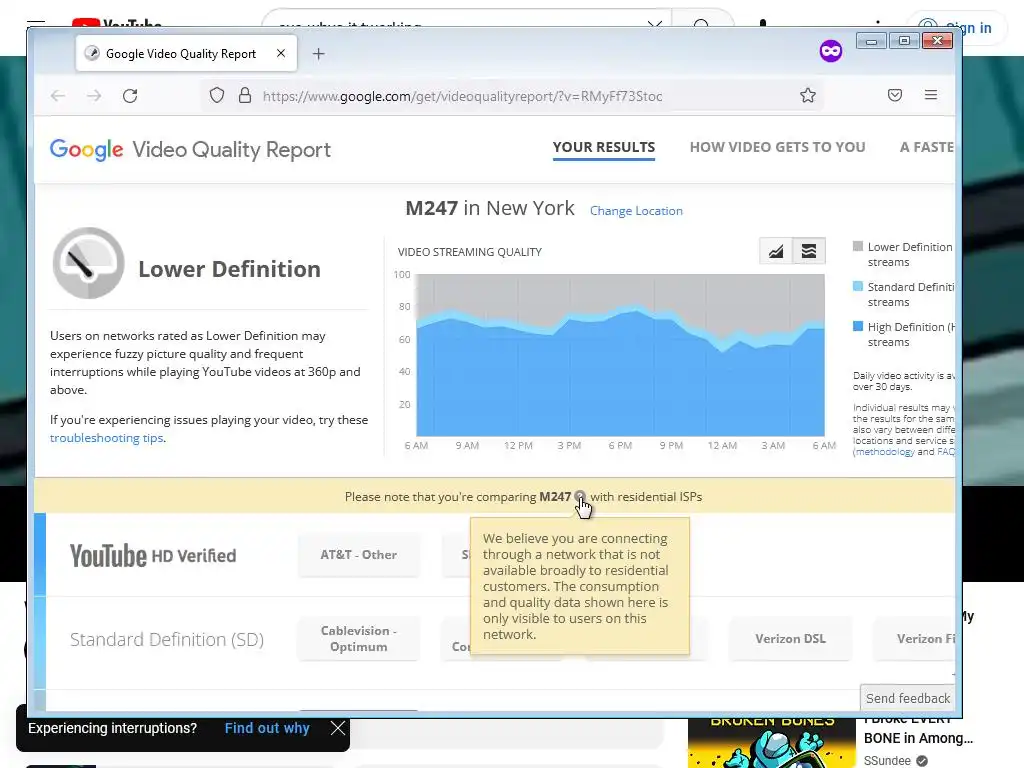Select the YOUR RESULTS tab
This screenshot has height=768, width=1024.
[x=604, y=148]
